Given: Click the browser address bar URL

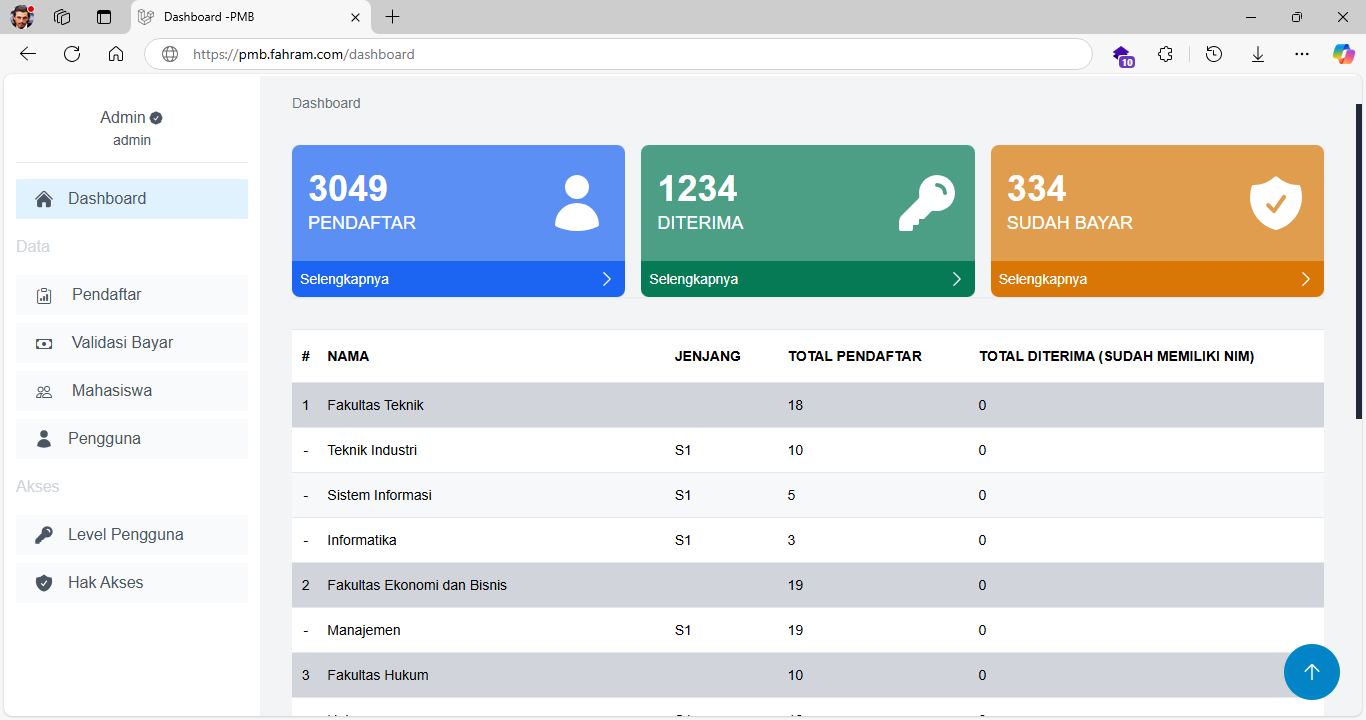Looking at the screenshot, I should coord(600,54).
